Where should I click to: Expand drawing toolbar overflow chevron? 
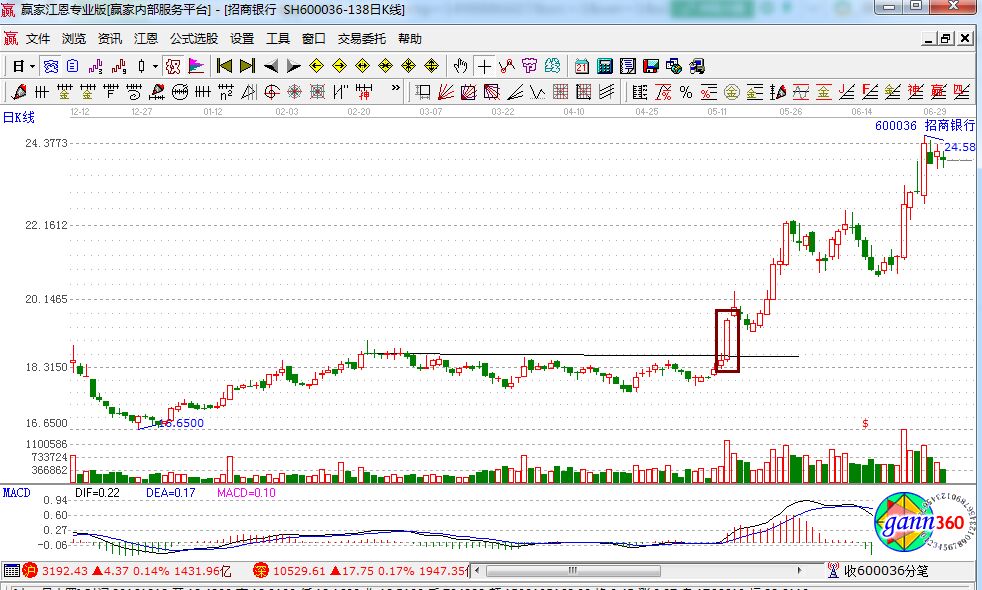(394, 93)
